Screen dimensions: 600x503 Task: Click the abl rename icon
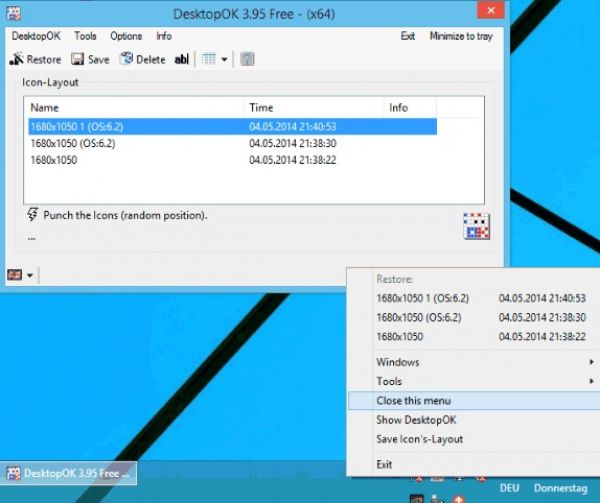tap(182, 60)
